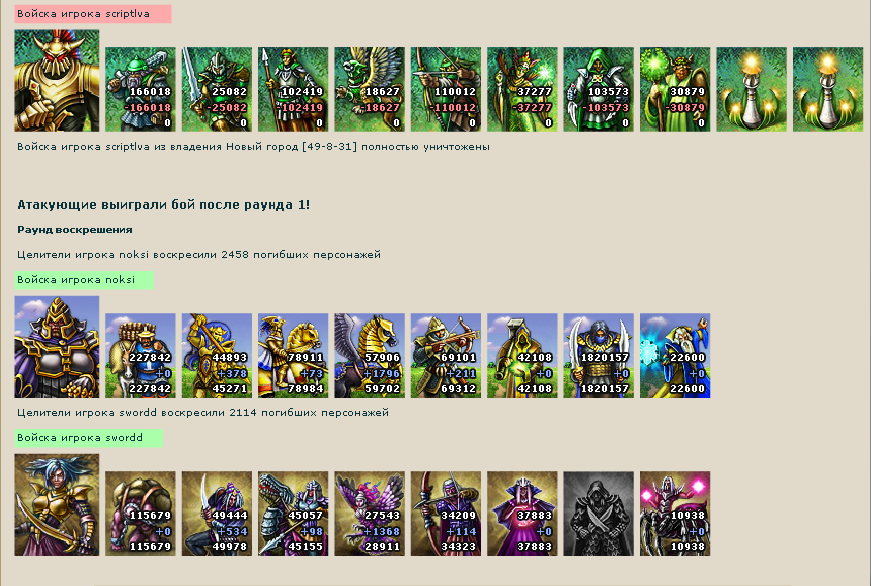Select swordd's dark elf archer with 34209
This screenshot has height=586, width=871.
[445, 514]
